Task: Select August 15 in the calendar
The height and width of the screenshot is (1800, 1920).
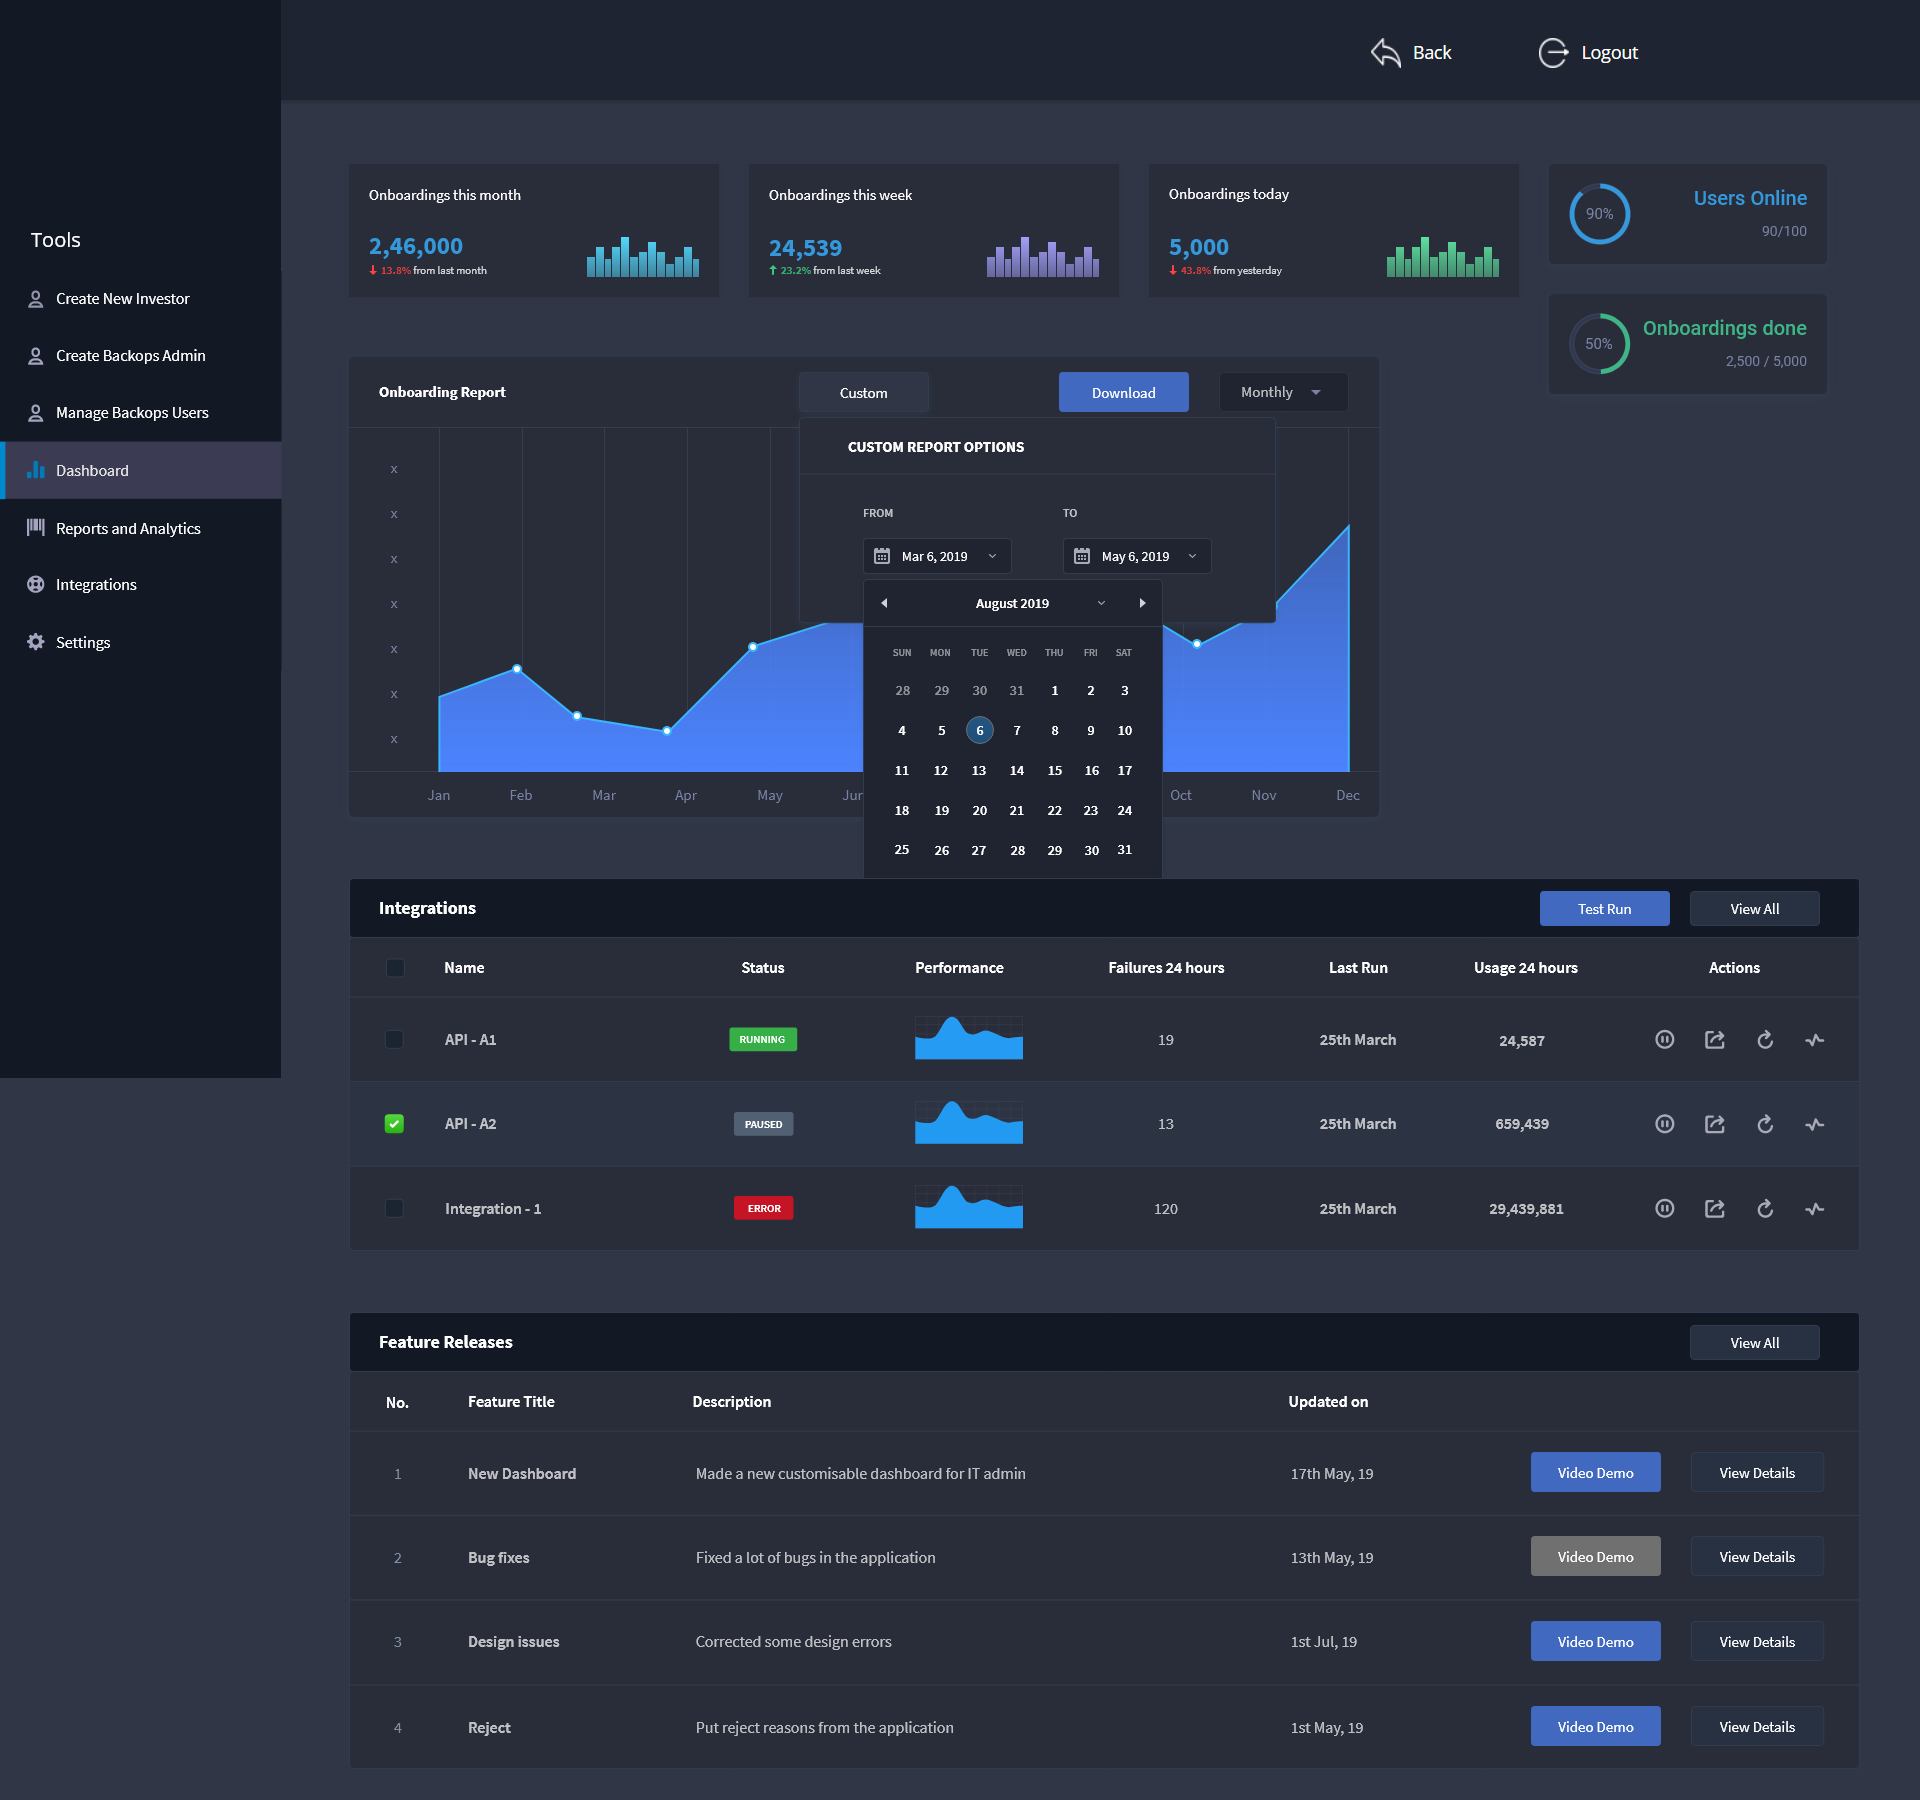Action: point(1054,771)
